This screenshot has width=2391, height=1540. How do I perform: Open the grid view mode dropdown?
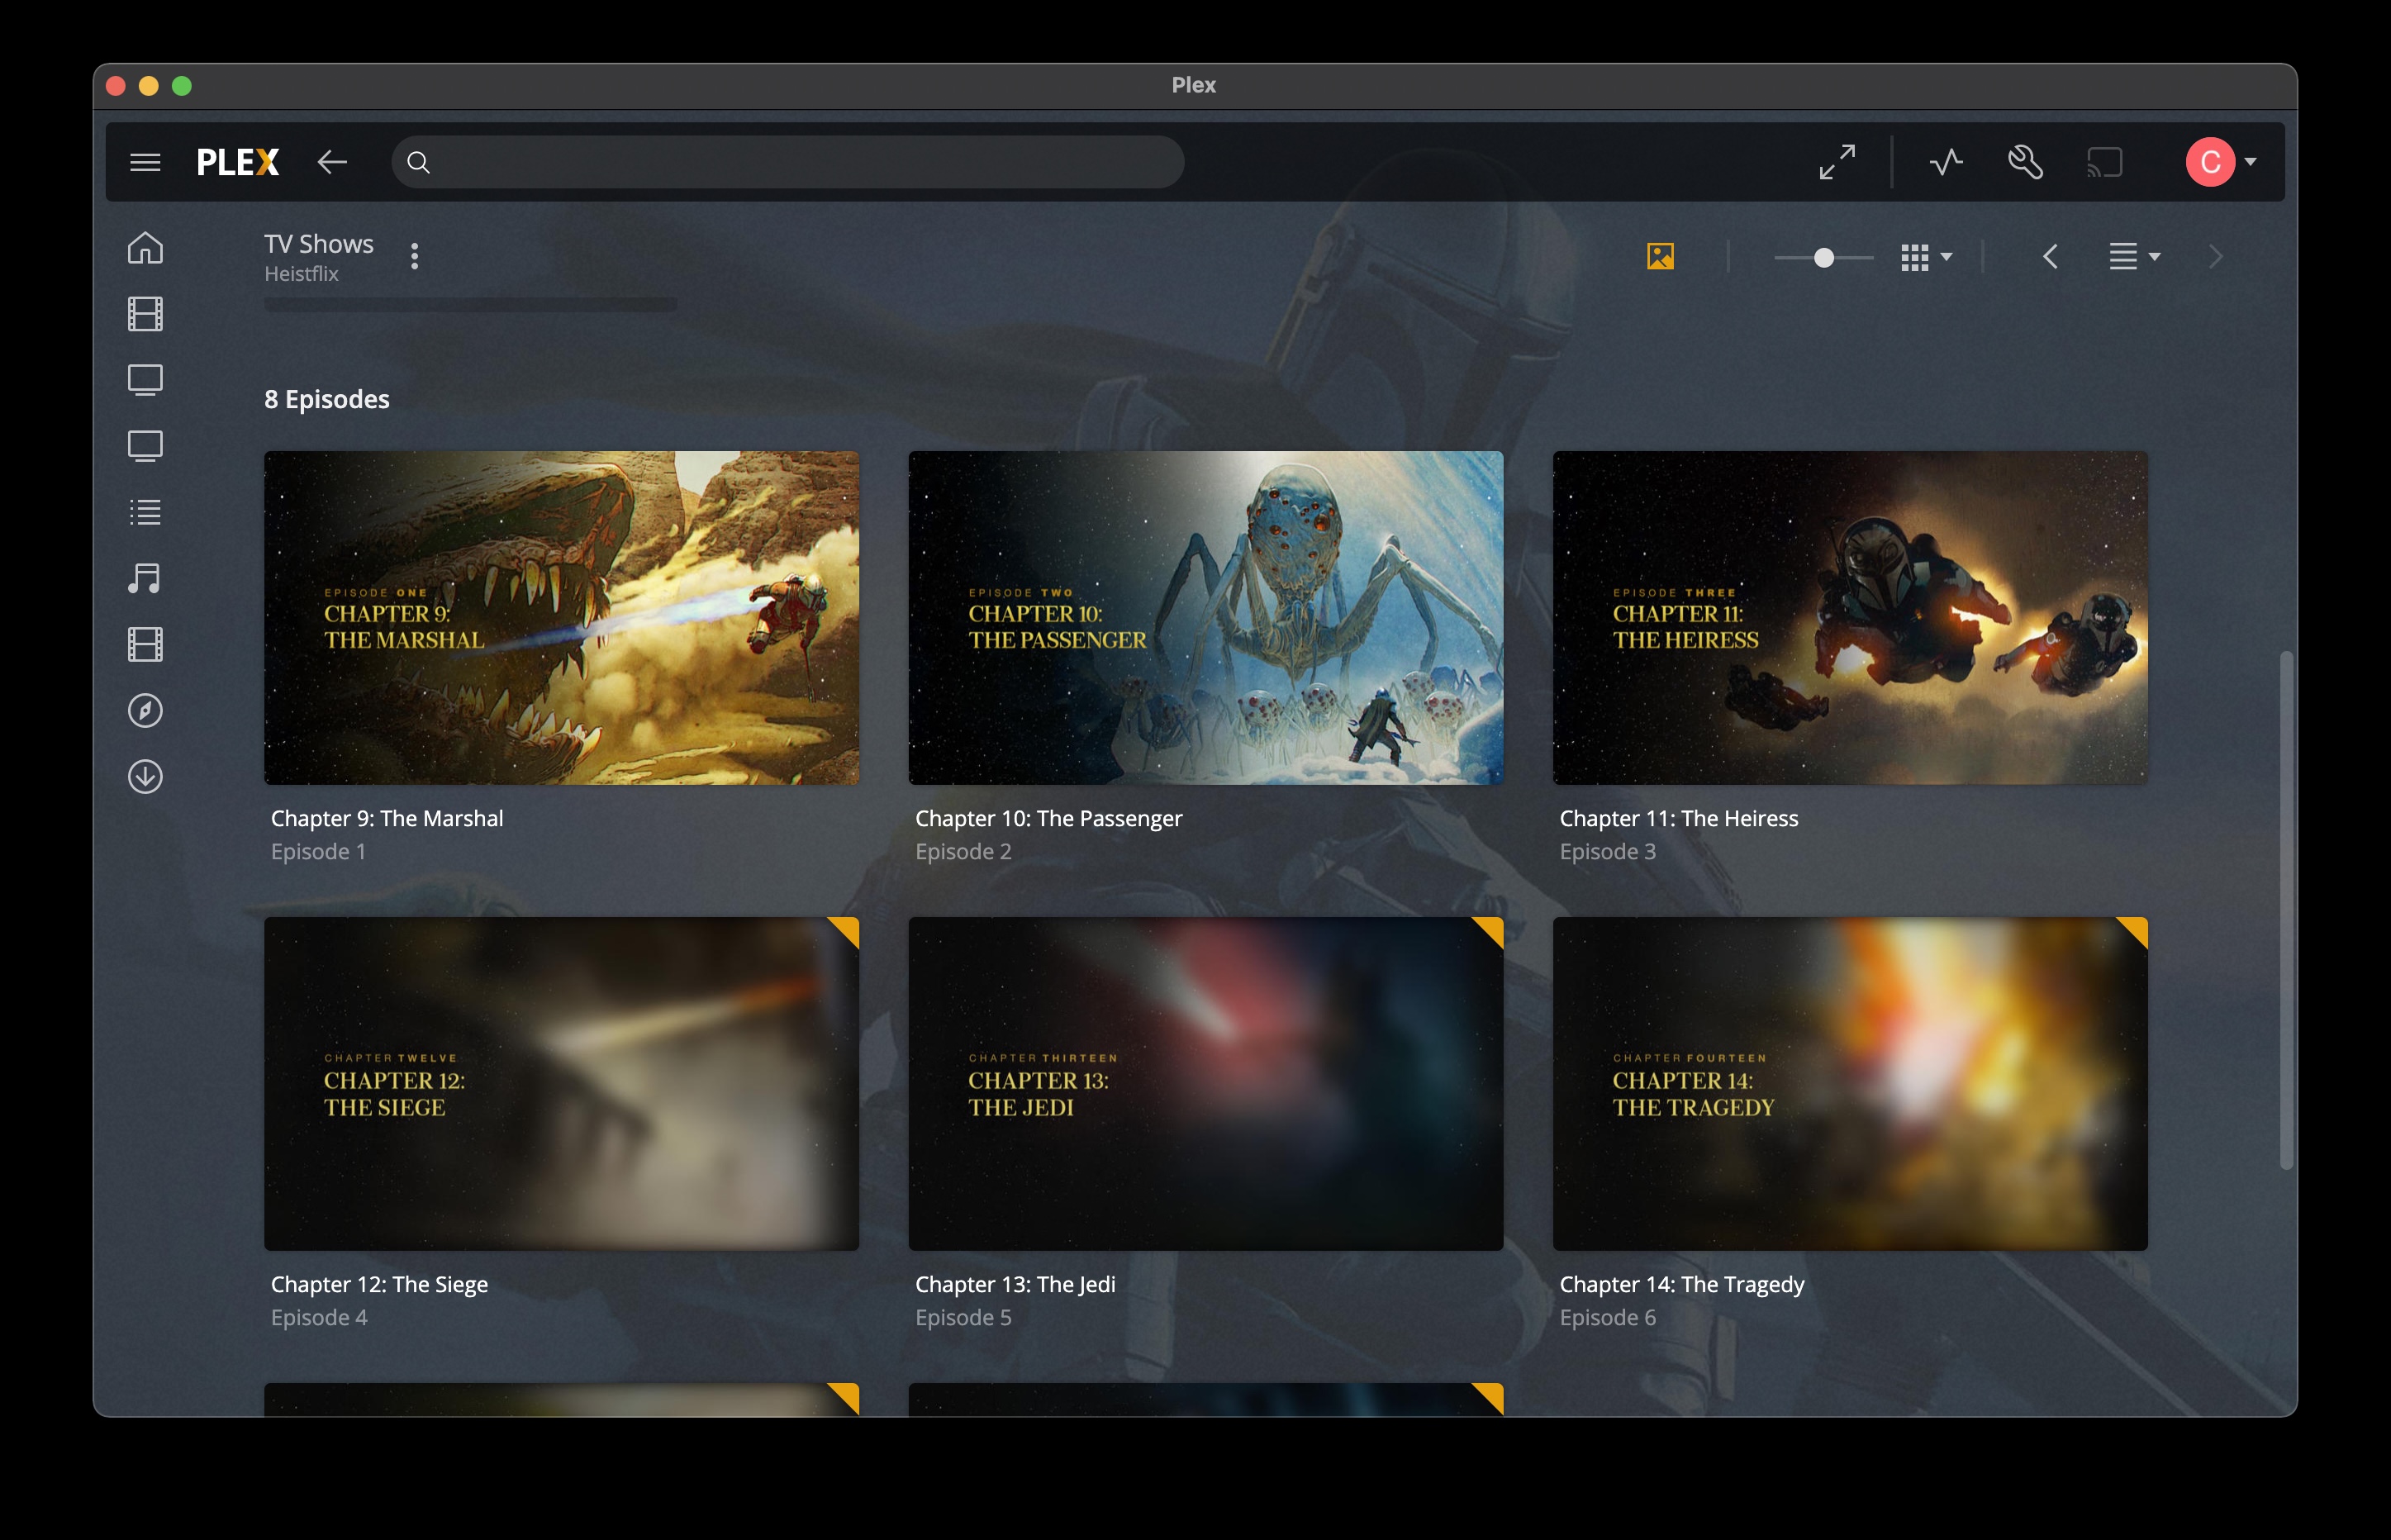click(1926, 257)
